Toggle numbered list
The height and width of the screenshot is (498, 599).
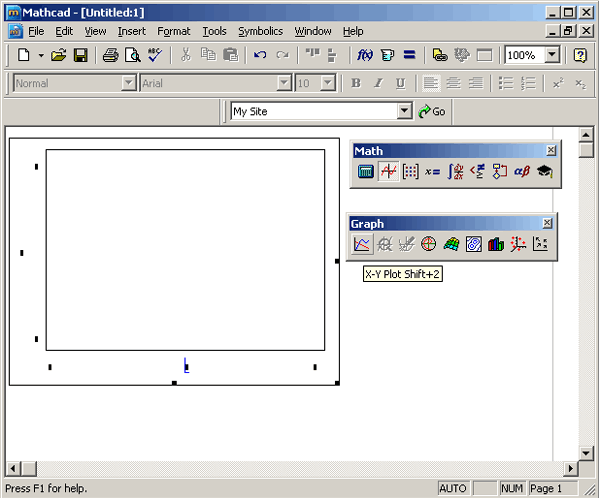tap(528, 83)
